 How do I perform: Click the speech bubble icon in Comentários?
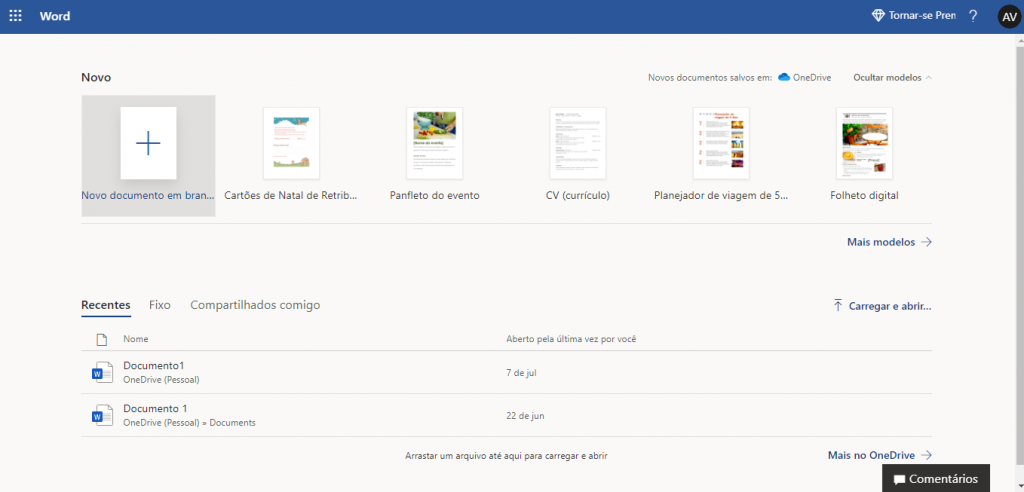click(x=899, y=480)
